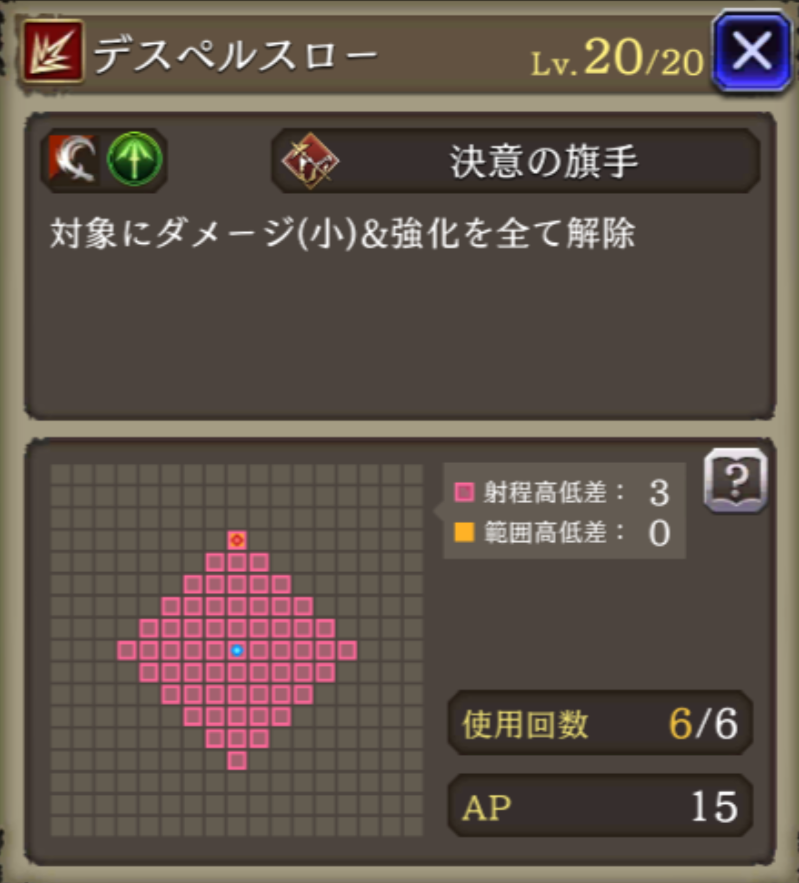
Task: Click the orange 範囲高低差 legend swatch
Action: click(x=465, y=532)
